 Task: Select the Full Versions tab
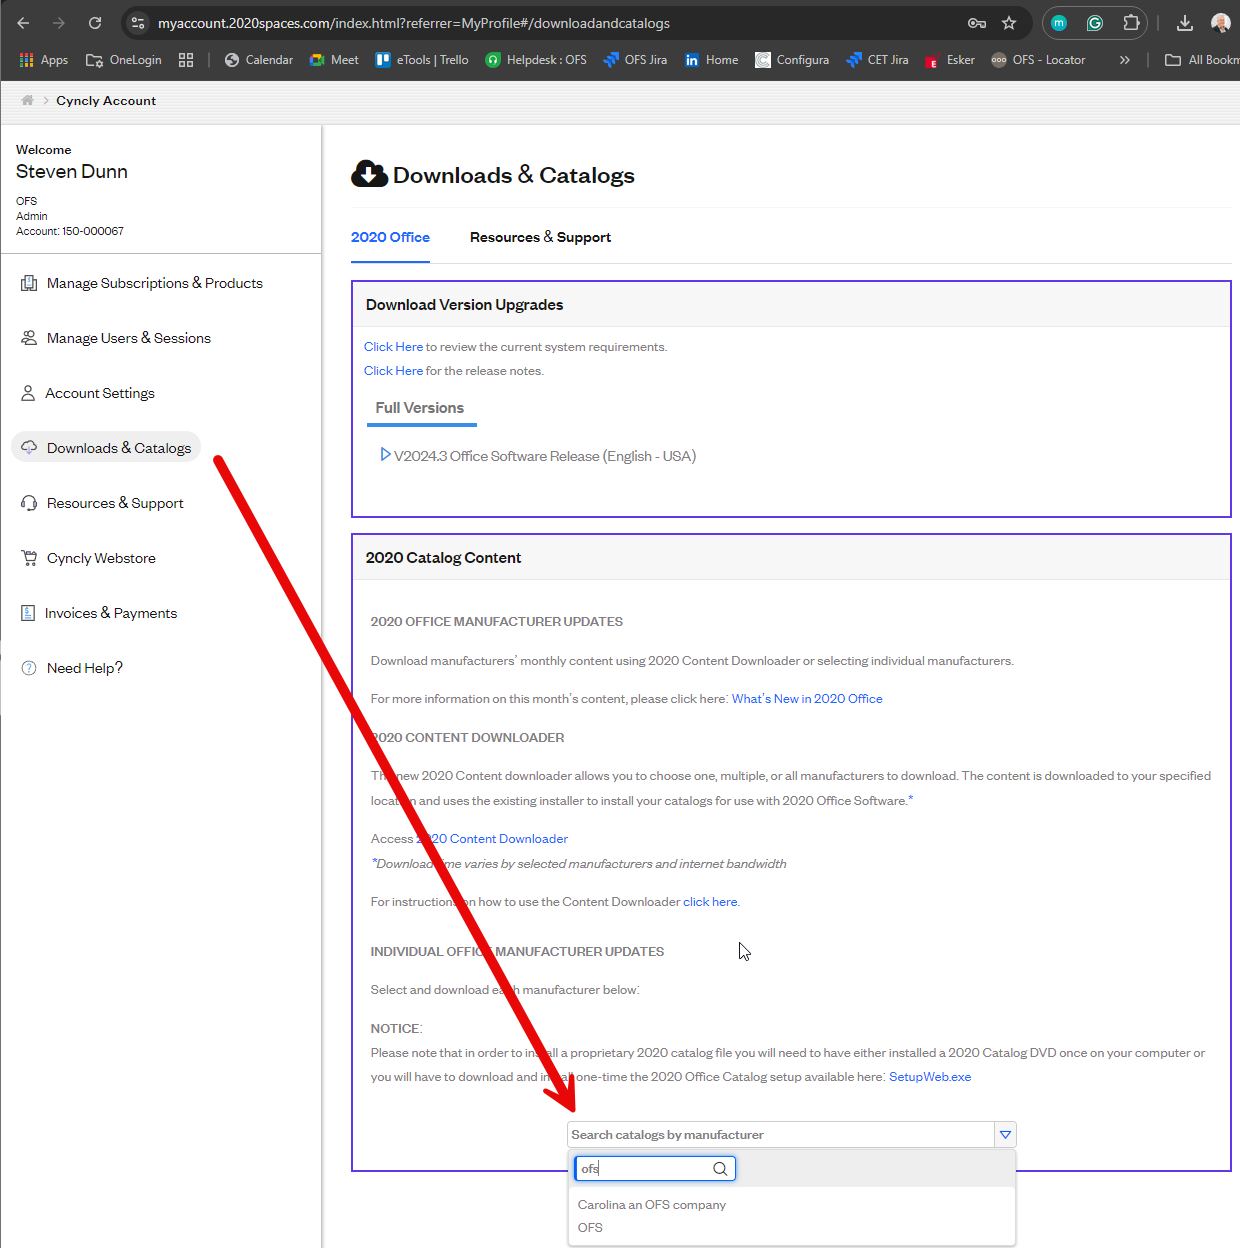[x=420, y=408]
